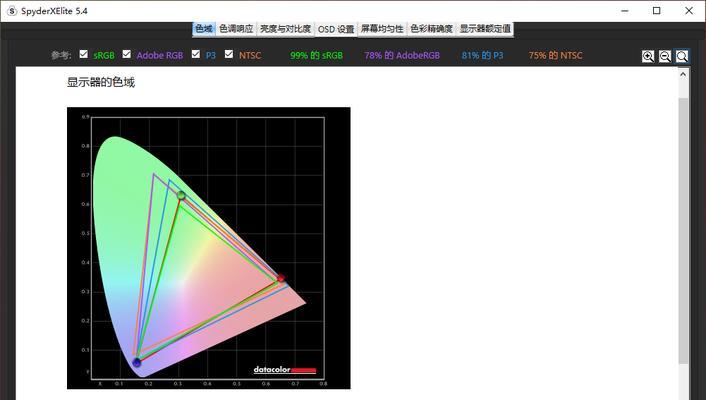706x400 pixels.
Task: Select the 色域 tab
Action: coord(204,29)
